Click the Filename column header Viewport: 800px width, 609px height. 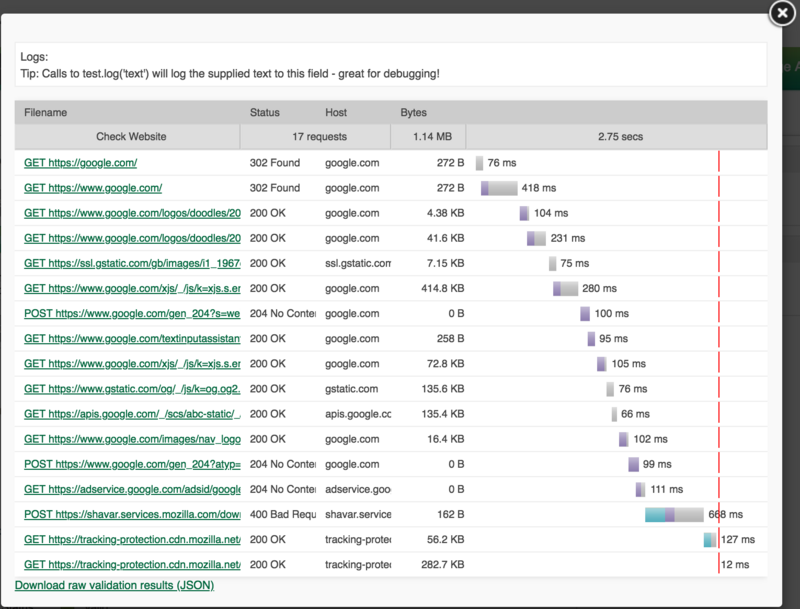(x=45, y=113)
